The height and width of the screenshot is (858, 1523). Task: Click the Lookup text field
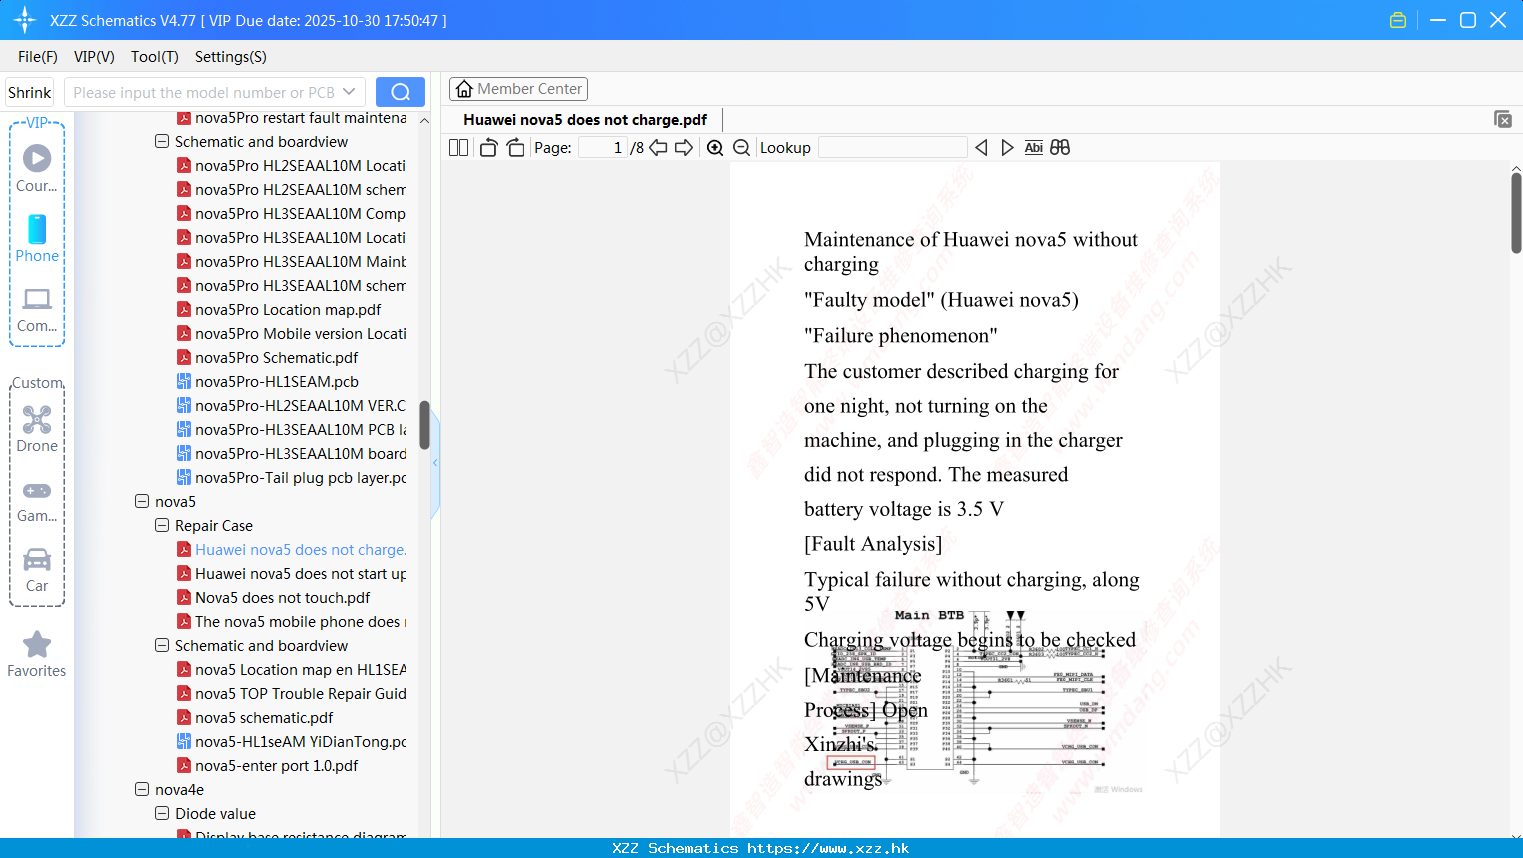click(892, 148)
